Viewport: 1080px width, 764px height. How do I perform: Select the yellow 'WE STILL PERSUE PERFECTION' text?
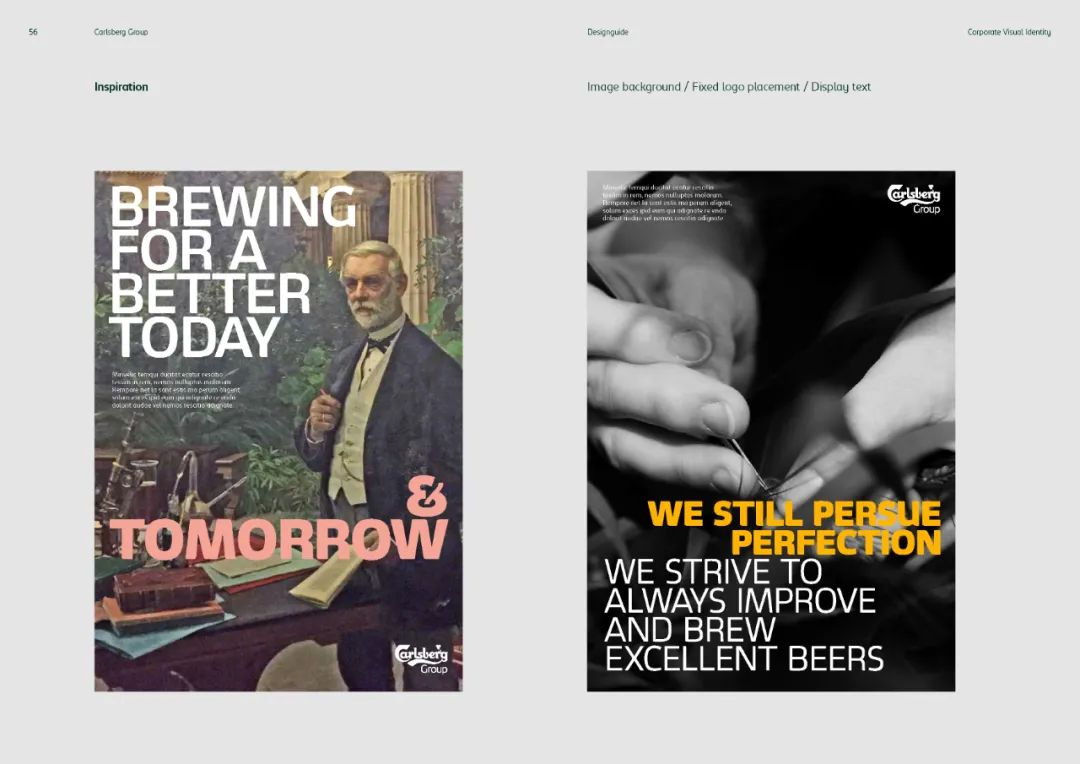coord(794,528)
